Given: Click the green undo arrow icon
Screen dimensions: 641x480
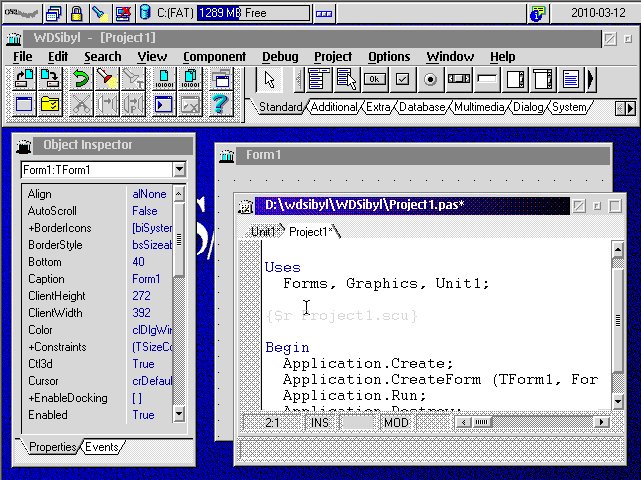Looking at the screenshot, I should (81, 79).
